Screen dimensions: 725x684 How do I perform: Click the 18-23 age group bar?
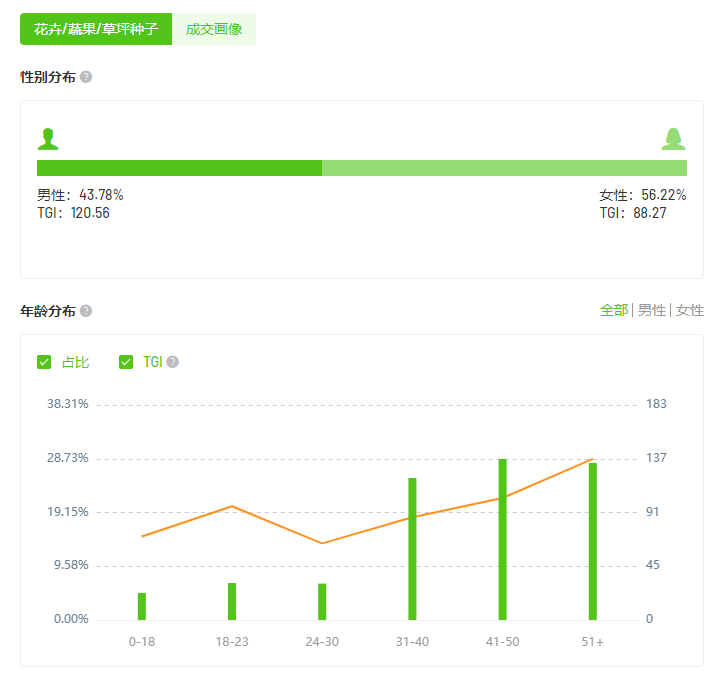232,601
